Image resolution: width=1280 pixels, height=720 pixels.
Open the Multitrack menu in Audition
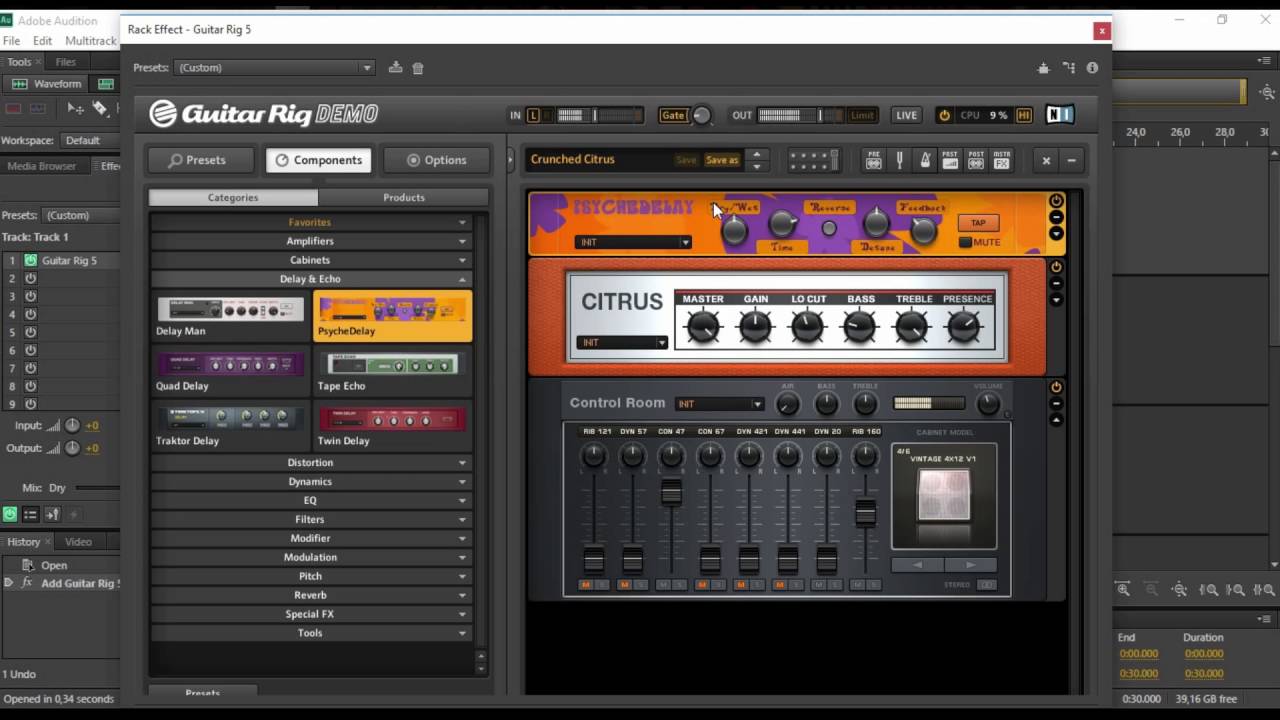pyautogui.click(x=90, y=41)
